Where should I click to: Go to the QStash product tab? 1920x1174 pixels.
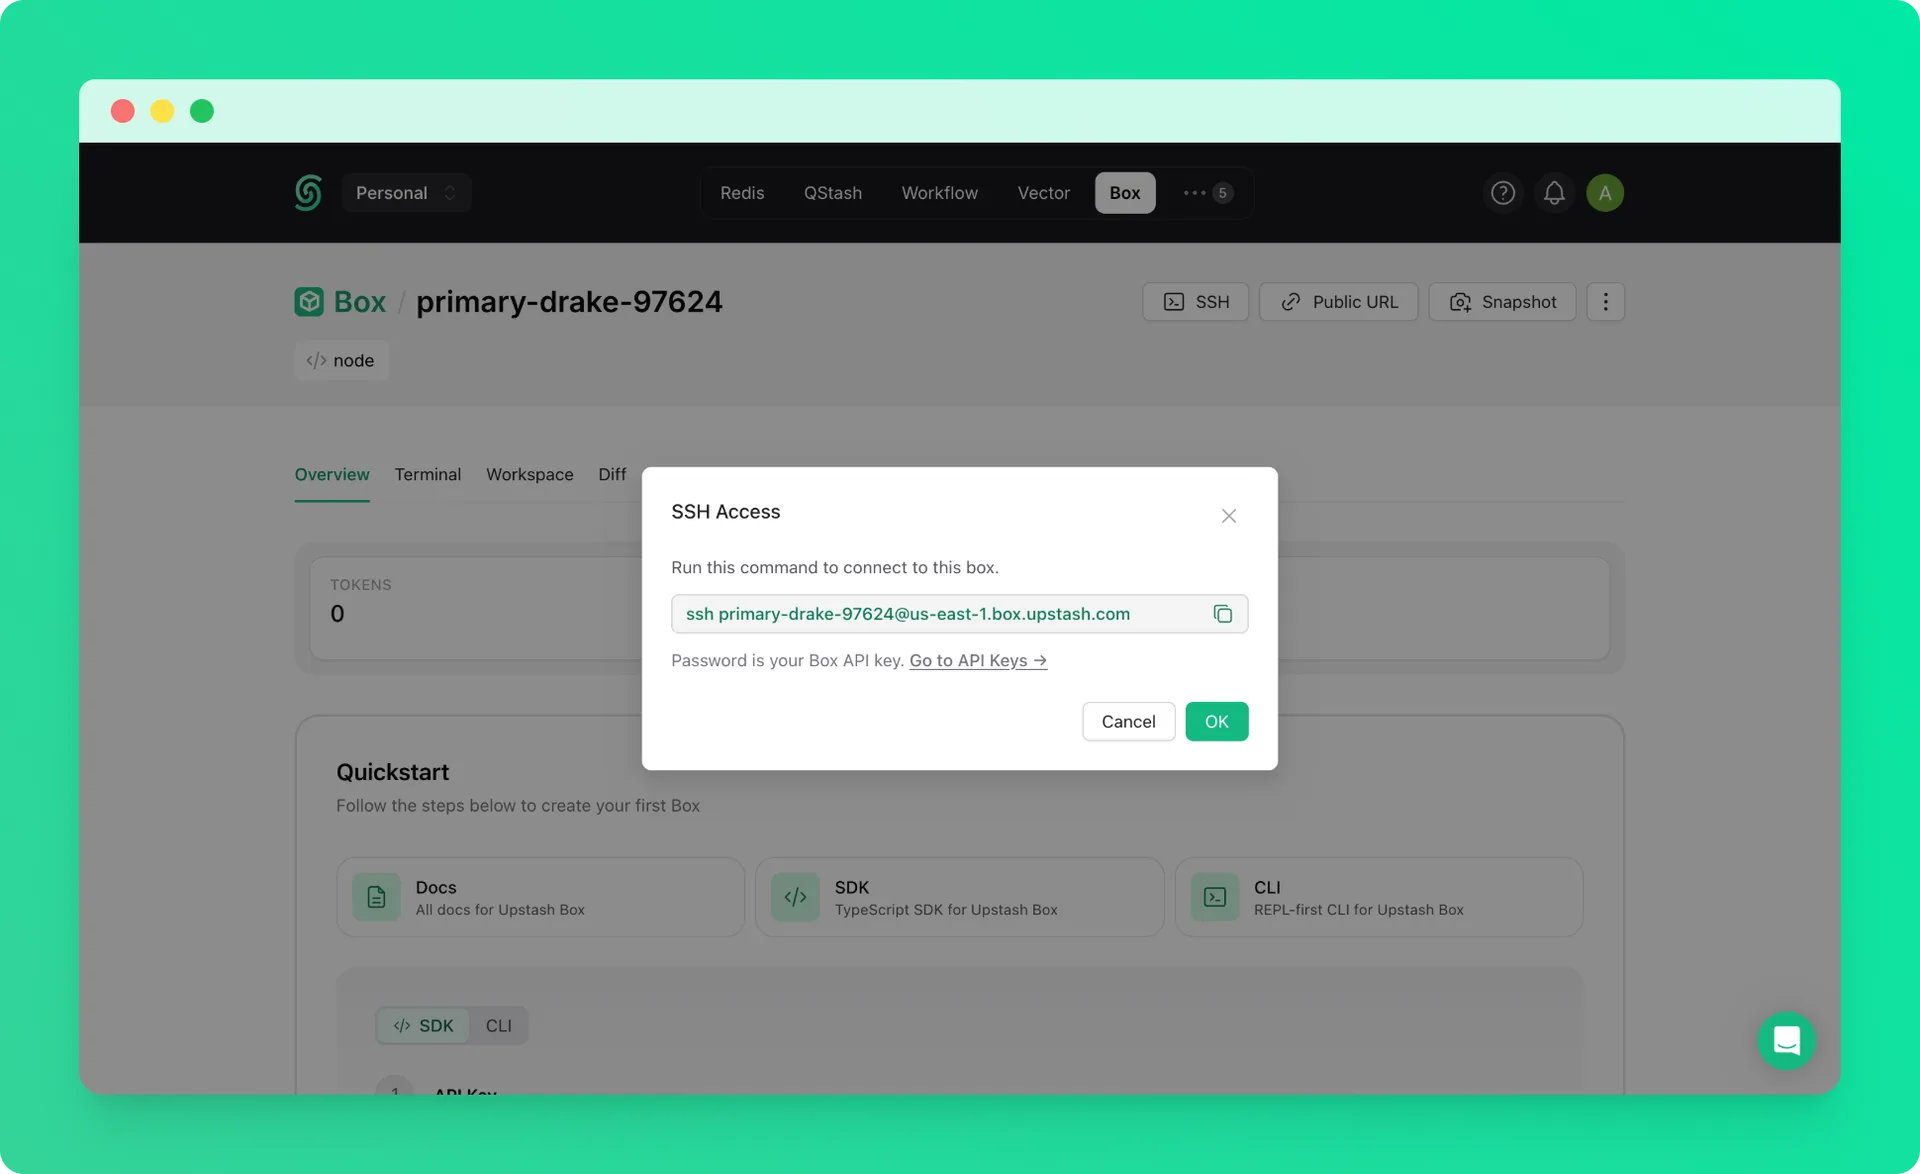tap(833, 193)
